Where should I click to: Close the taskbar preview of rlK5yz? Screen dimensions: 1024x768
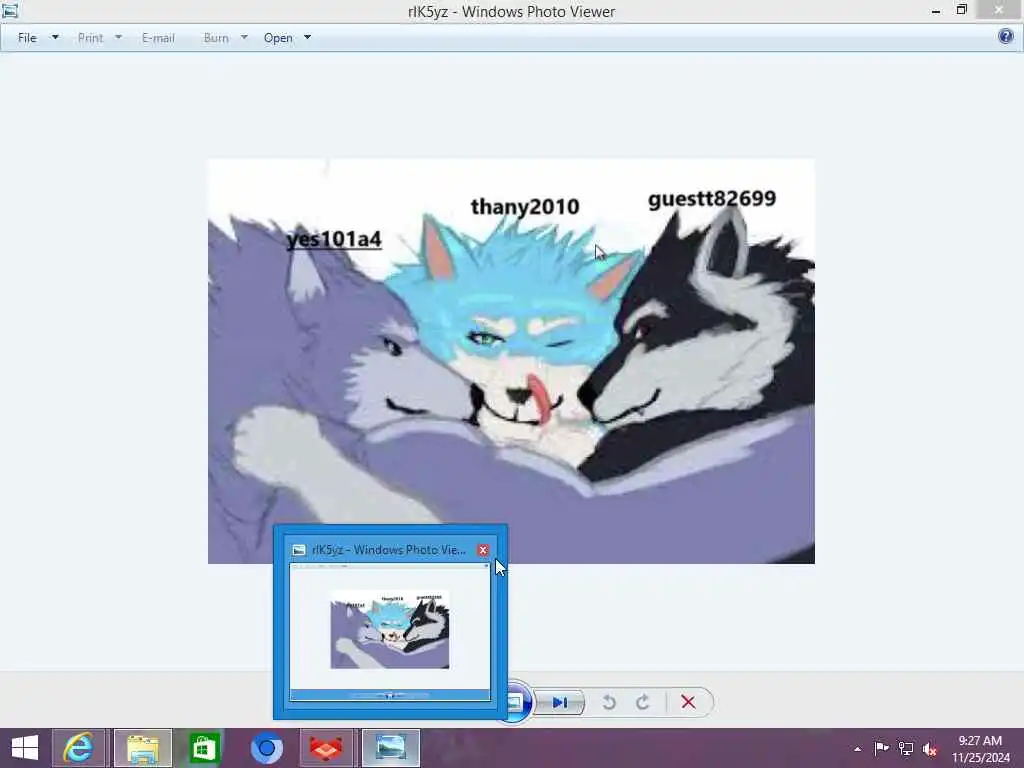483,550
